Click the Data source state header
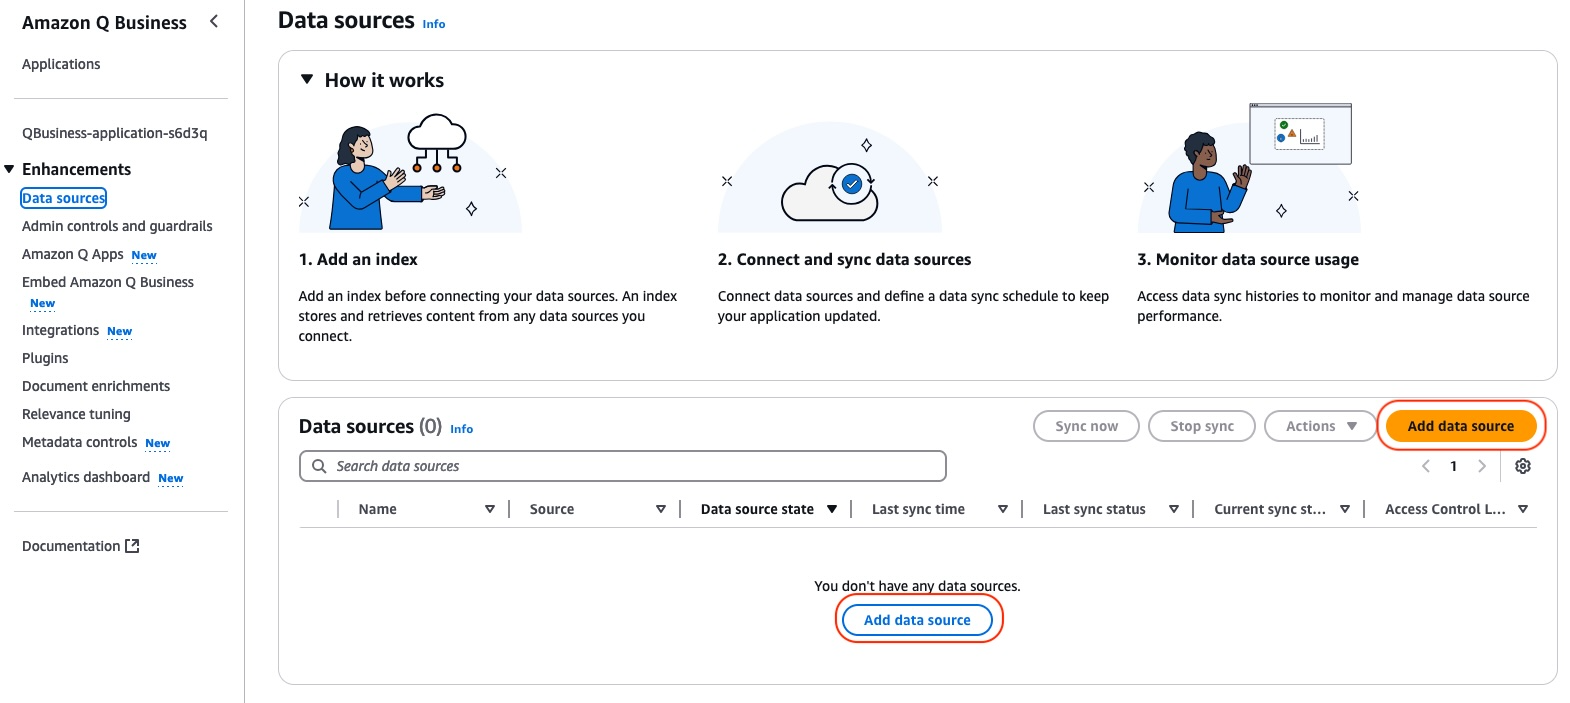Viewport: 1570px width, 703px height. coord(757,509)
